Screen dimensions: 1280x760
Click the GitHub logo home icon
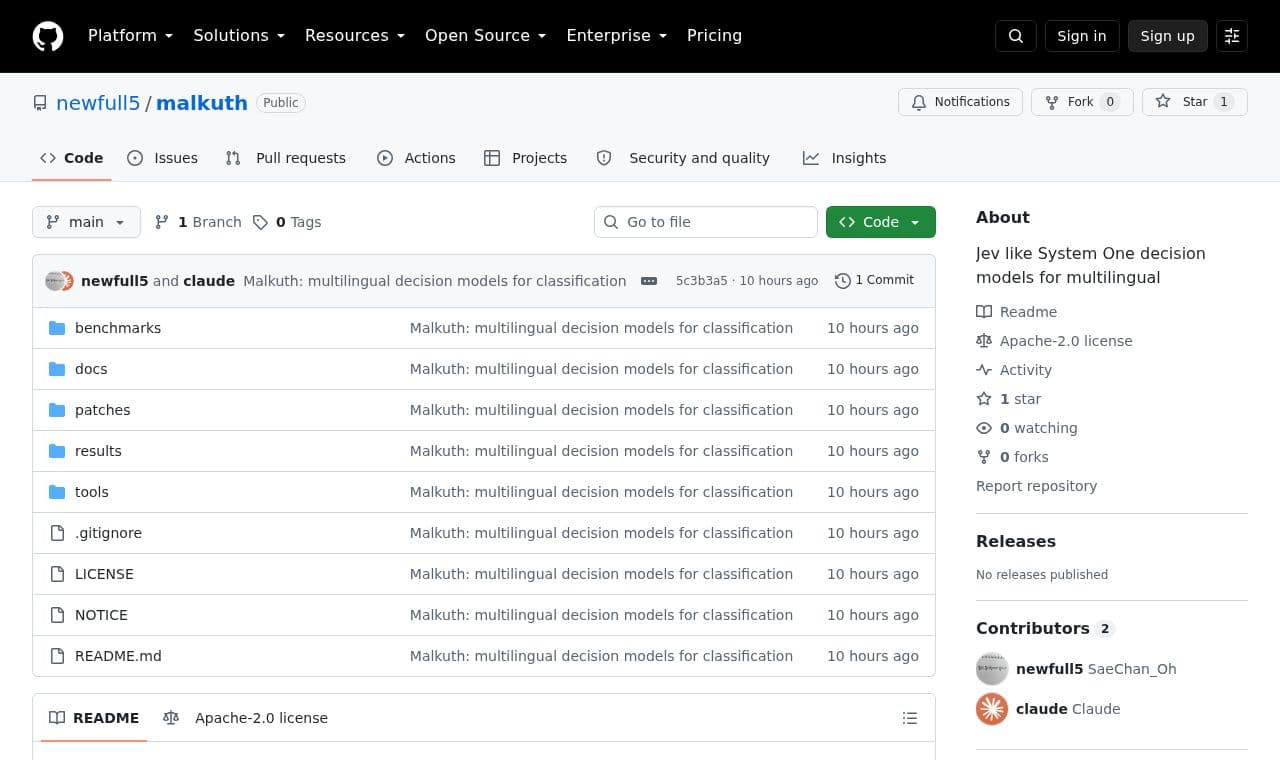point(48,36)
